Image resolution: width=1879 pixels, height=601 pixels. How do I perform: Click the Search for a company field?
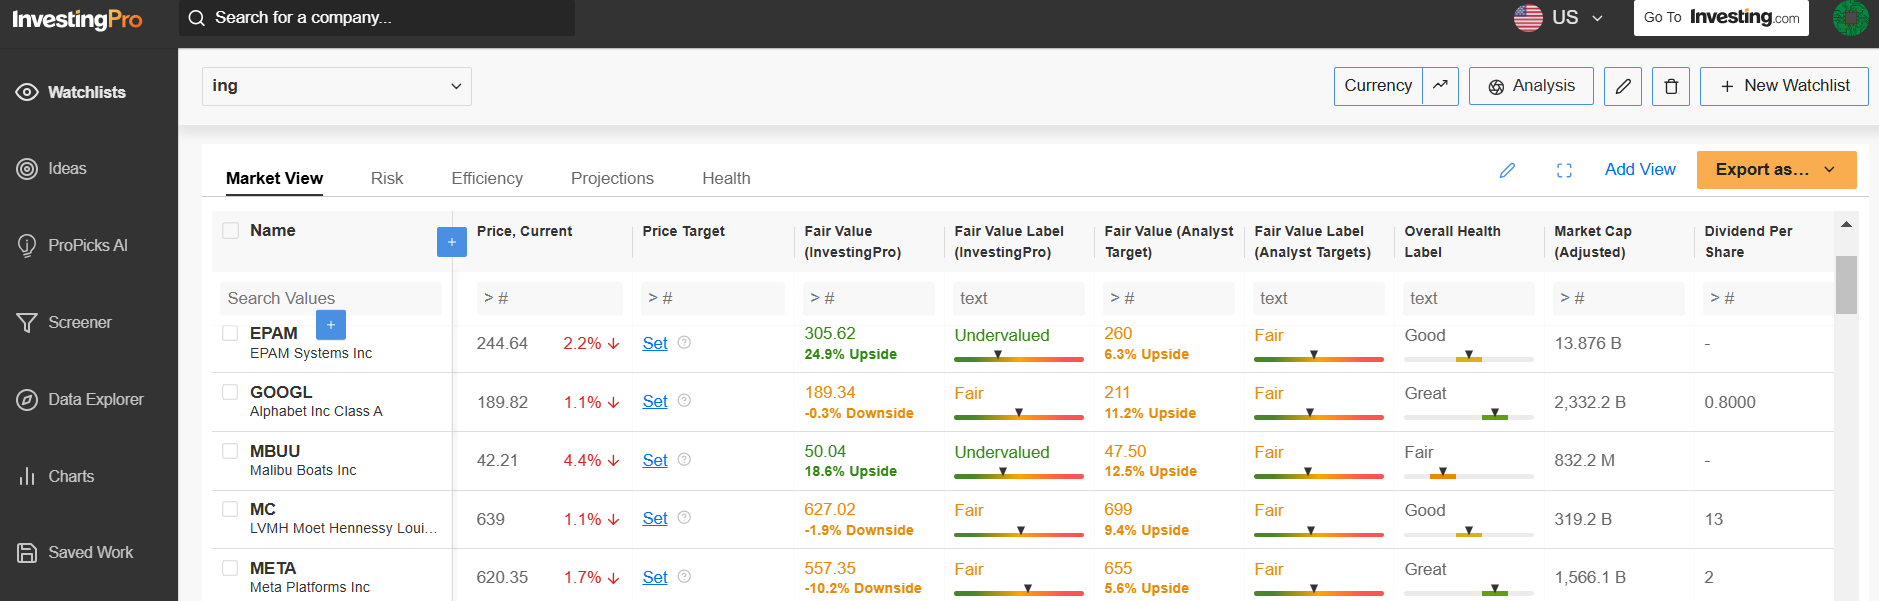coord(377,18)
